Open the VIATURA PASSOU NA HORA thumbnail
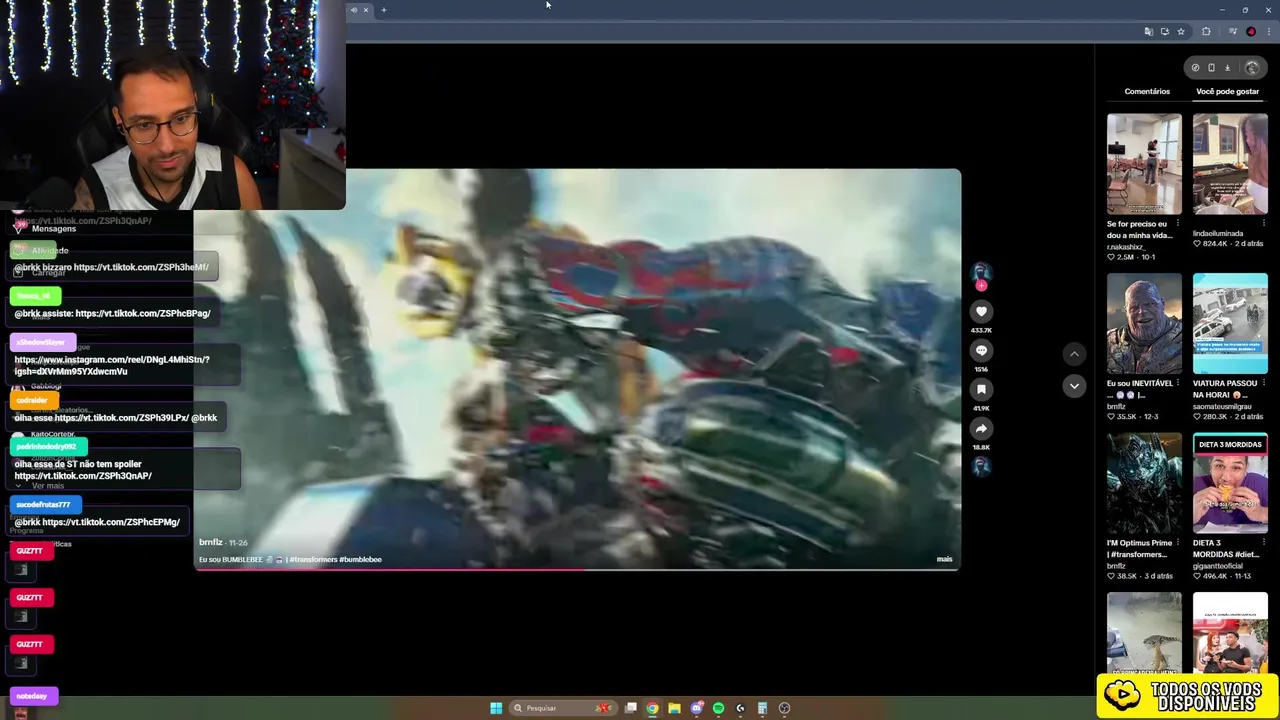The width and height of the screenshot is (1280, 720). point(1230,324)
